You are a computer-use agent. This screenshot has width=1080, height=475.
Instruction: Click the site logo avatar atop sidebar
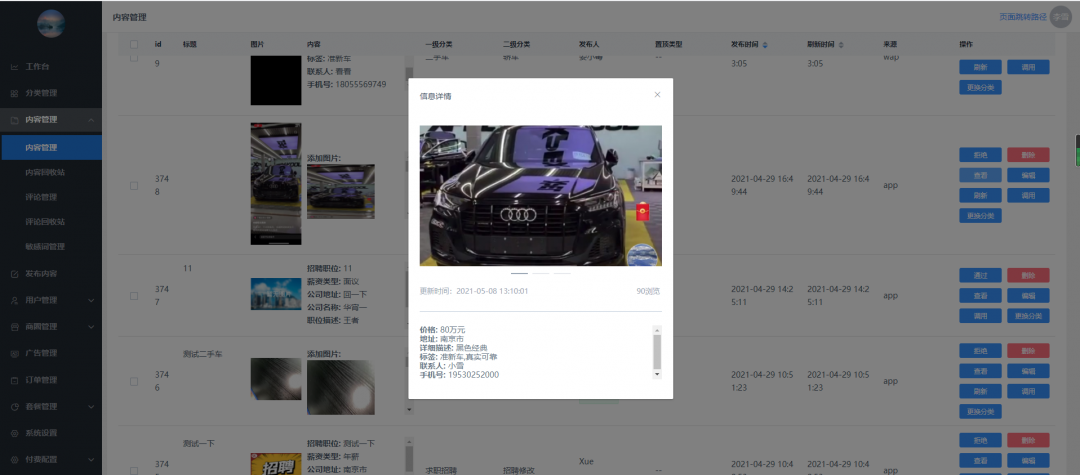pyautogui.click(x=51, y=24)
